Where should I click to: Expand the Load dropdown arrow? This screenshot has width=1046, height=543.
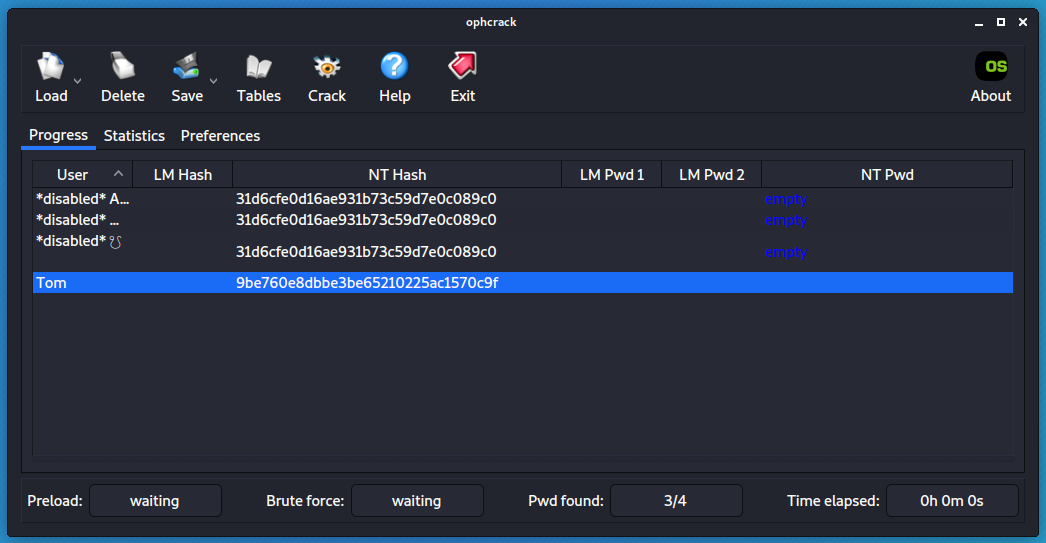click(x=78, y=80)
